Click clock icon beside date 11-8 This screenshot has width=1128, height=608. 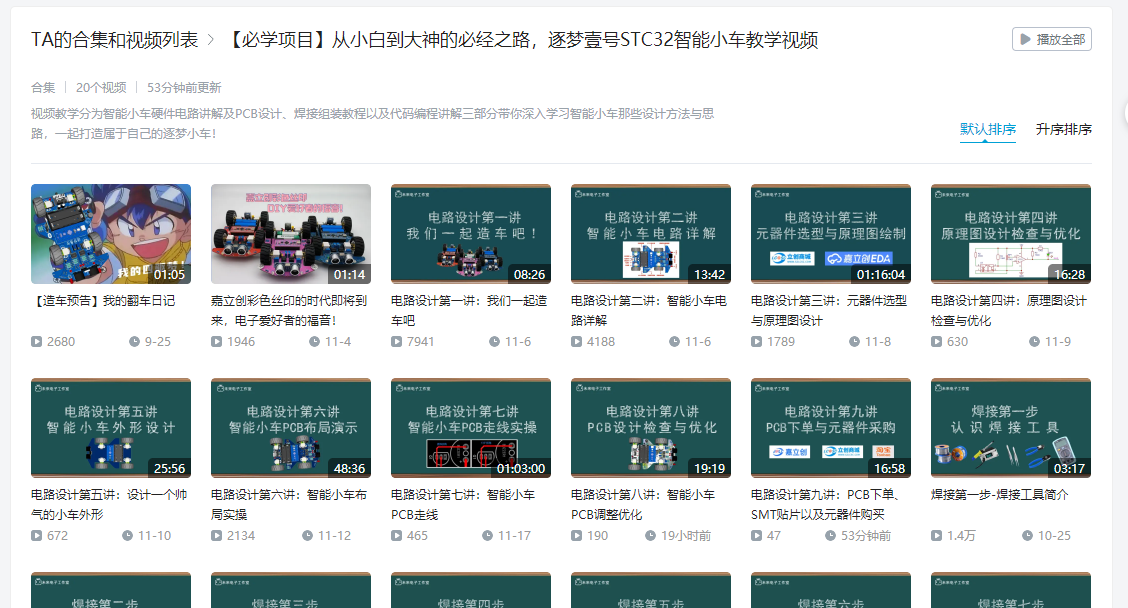coord(855,342)
